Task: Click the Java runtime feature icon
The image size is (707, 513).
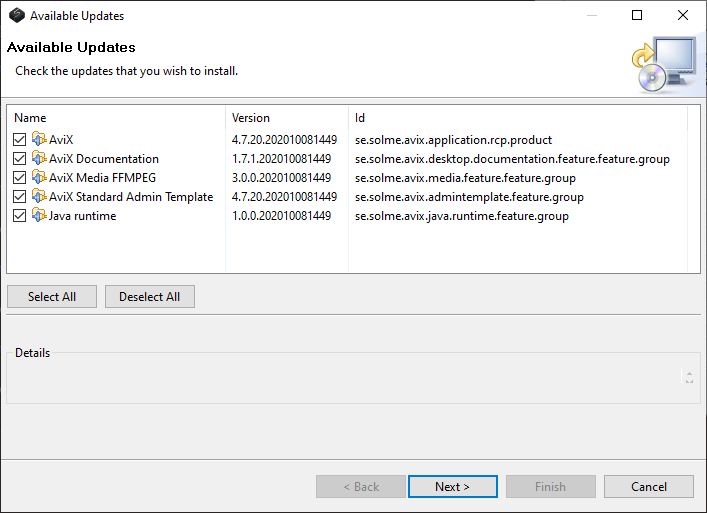Action: pyautogui.click(x=39, y=216)
